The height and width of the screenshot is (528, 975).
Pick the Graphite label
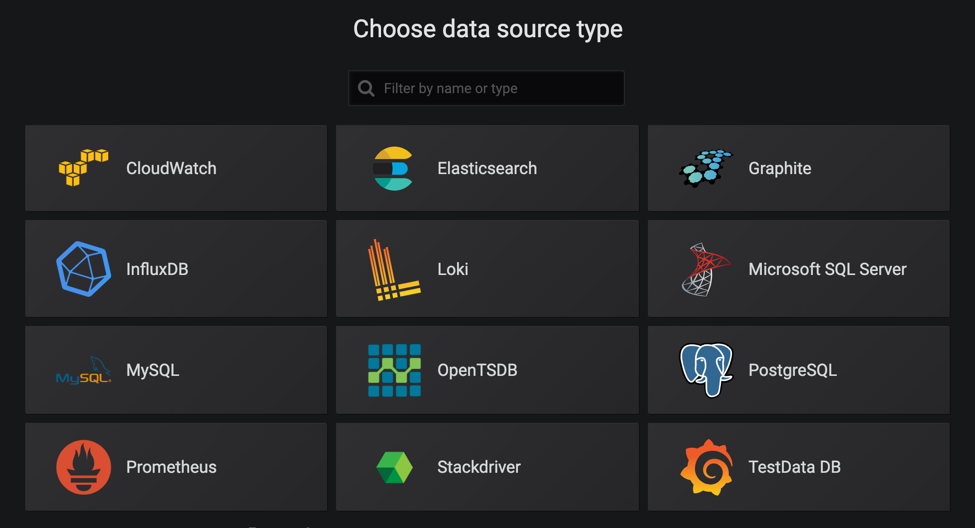[x=780, y=169]
